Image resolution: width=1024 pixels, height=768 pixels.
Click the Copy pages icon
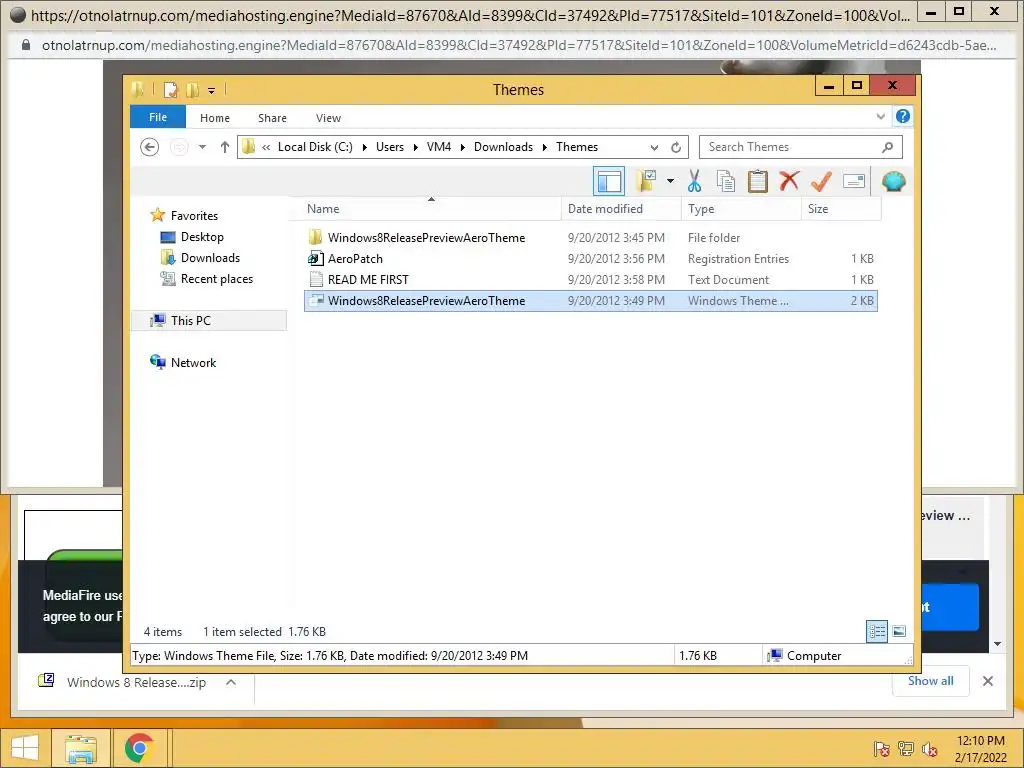(726, 181)
